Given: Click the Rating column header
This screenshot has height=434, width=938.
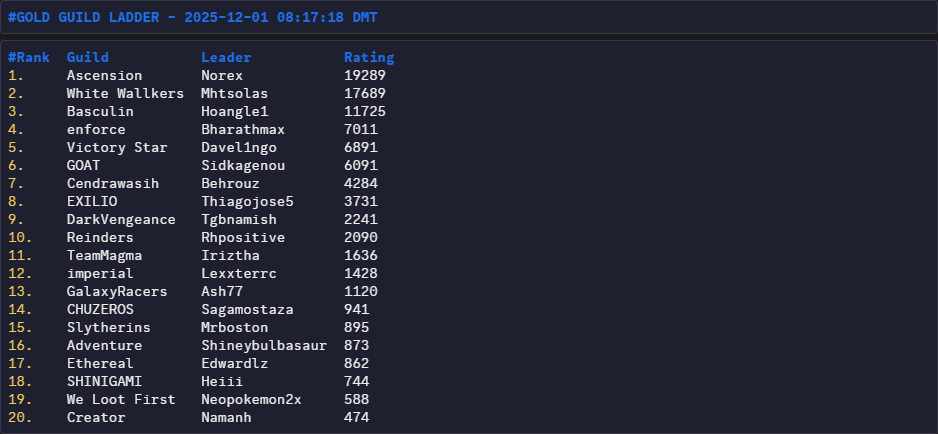Looking at the screenshot, I should pyautogui.click(x=369, y=57).
